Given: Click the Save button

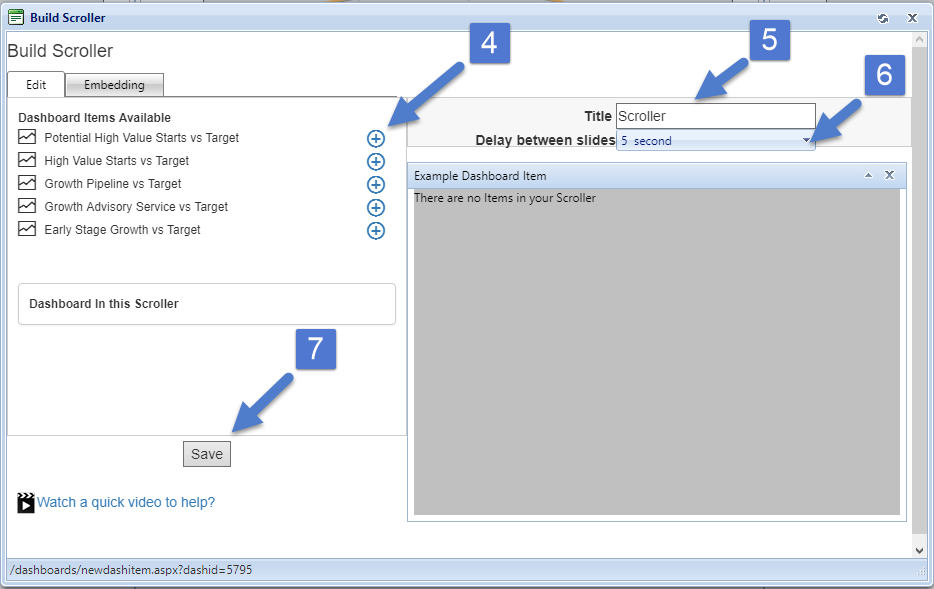Looking at the screenshot, I should click(x=207, y=454).
